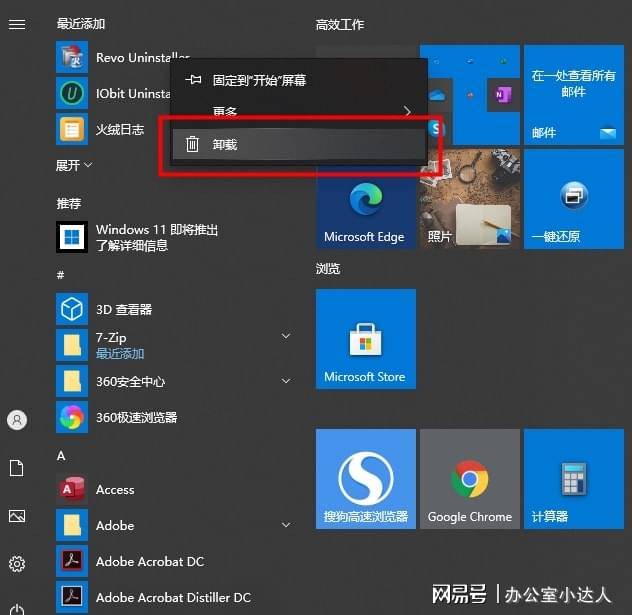Screen dimensions: 632x615
Task: Click the 高效工作 group title
Action: [x=340, y=25]
